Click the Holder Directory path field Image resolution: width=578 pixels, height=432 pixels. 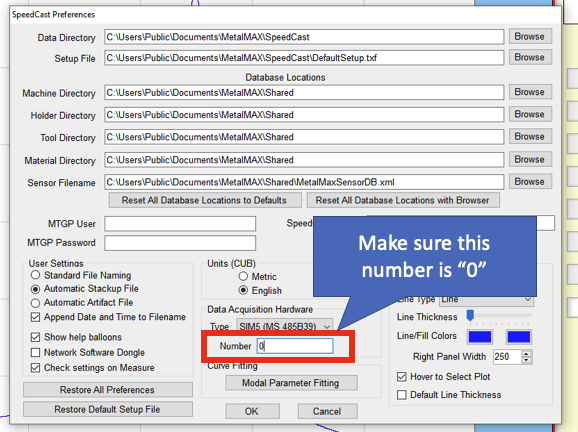pos(304,115)
